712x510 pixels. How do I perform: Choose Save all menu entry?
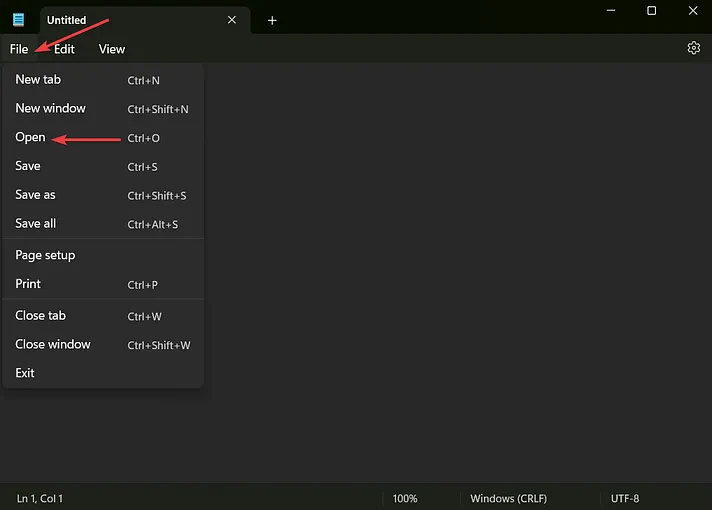(x=103, y=224)
